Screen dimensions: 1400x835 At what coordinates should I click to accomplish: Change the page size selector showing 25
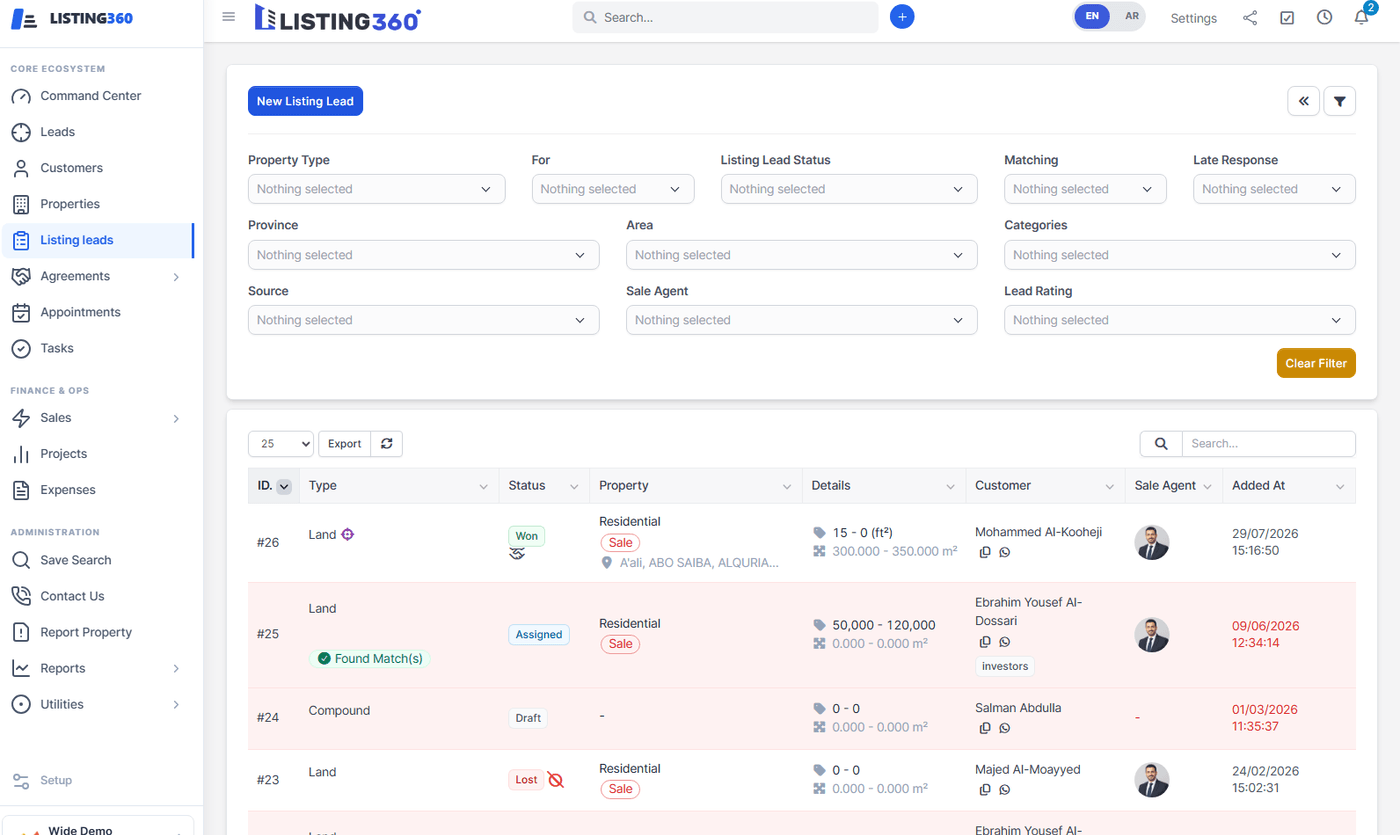[281, 444]
